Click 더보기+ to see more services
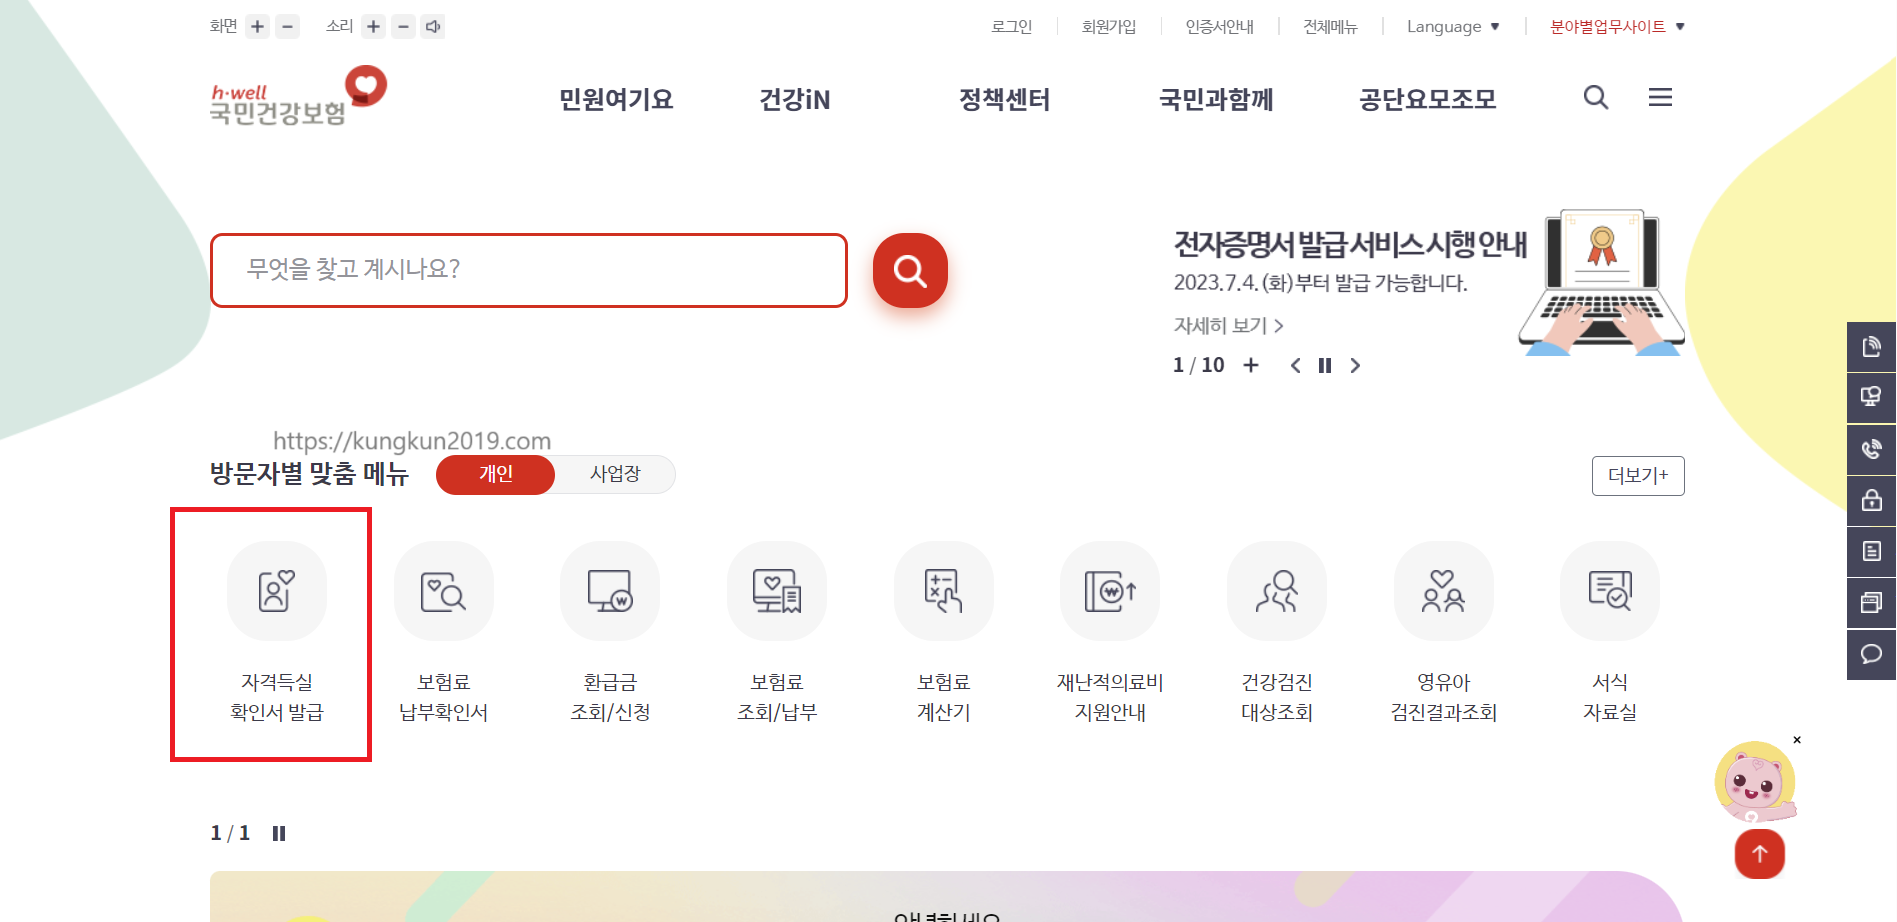The width and height of the screenshot is (1897, 922). pyautogui.click(x=1637, y=476)
